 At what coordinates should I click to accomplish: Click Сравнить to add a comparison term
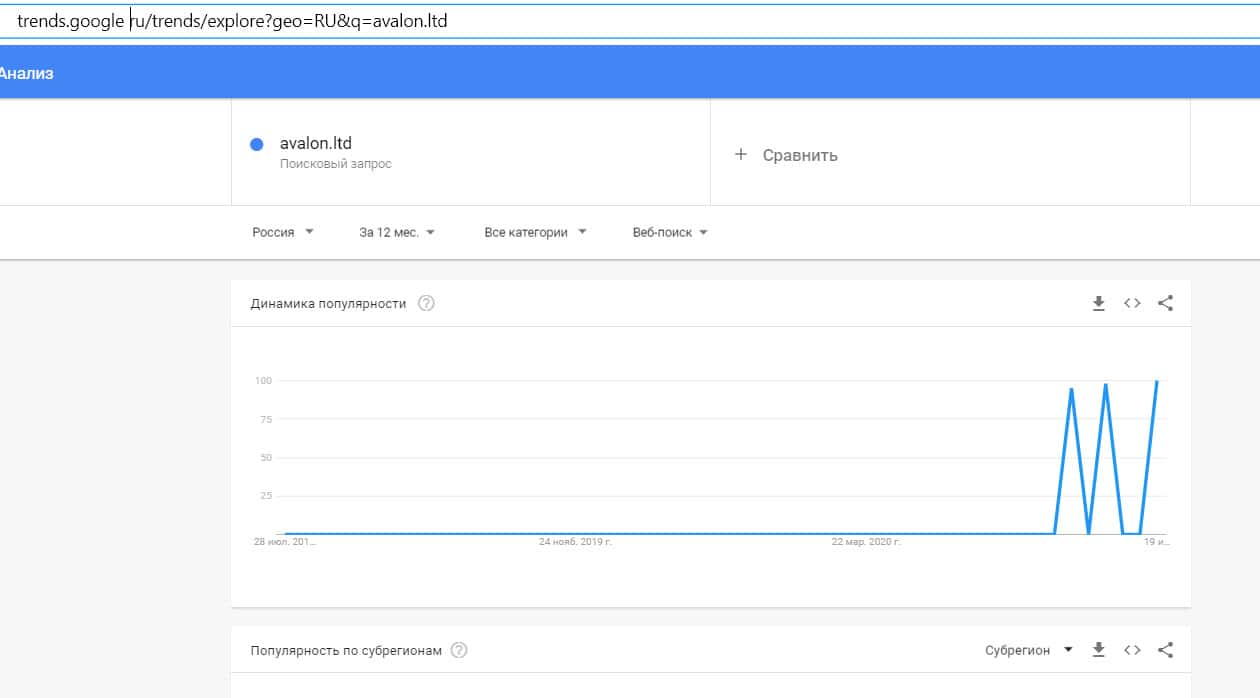(799, 155)
